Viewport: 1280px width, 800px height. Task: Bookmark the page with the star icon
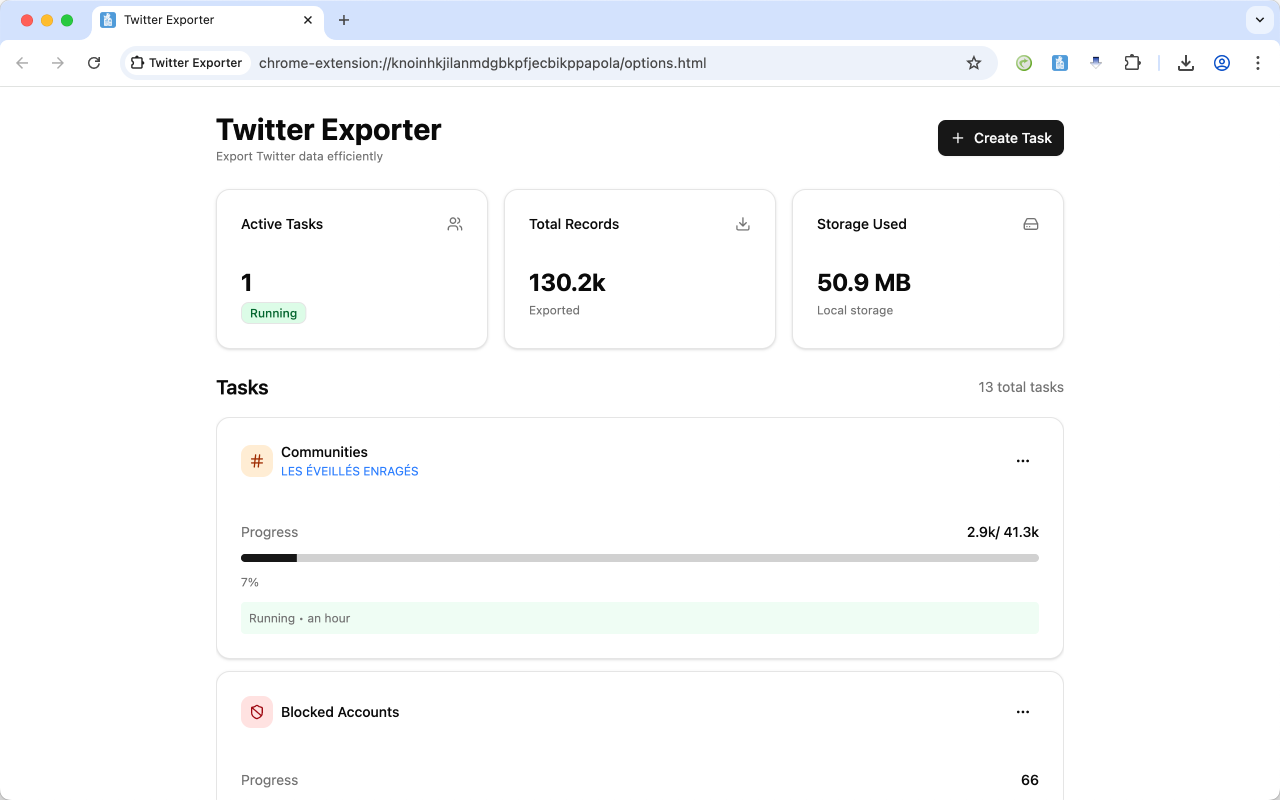coord(973,62)
